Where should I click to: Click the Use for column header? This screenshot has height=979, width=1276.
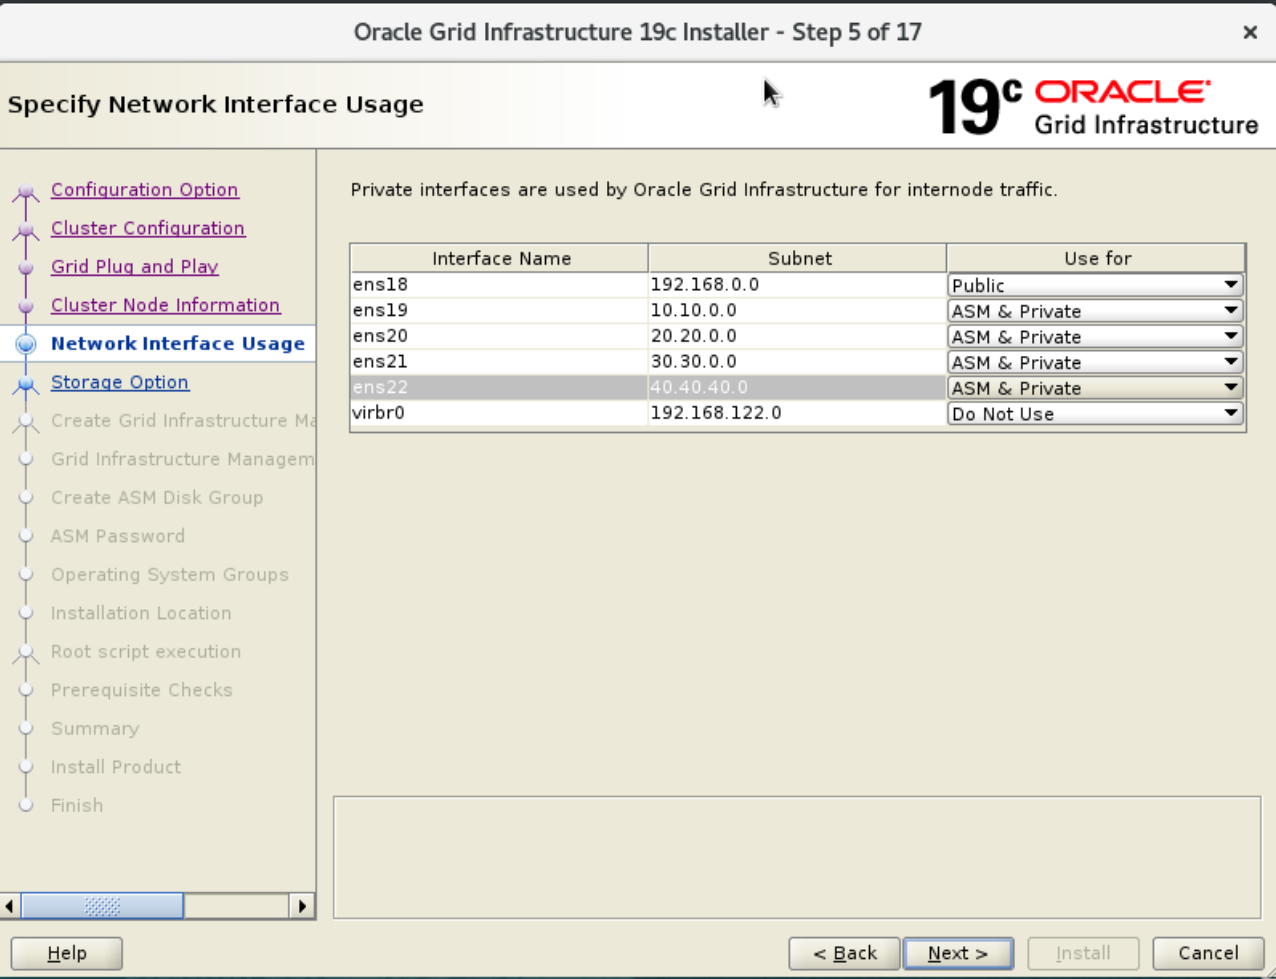[1096, 258]
